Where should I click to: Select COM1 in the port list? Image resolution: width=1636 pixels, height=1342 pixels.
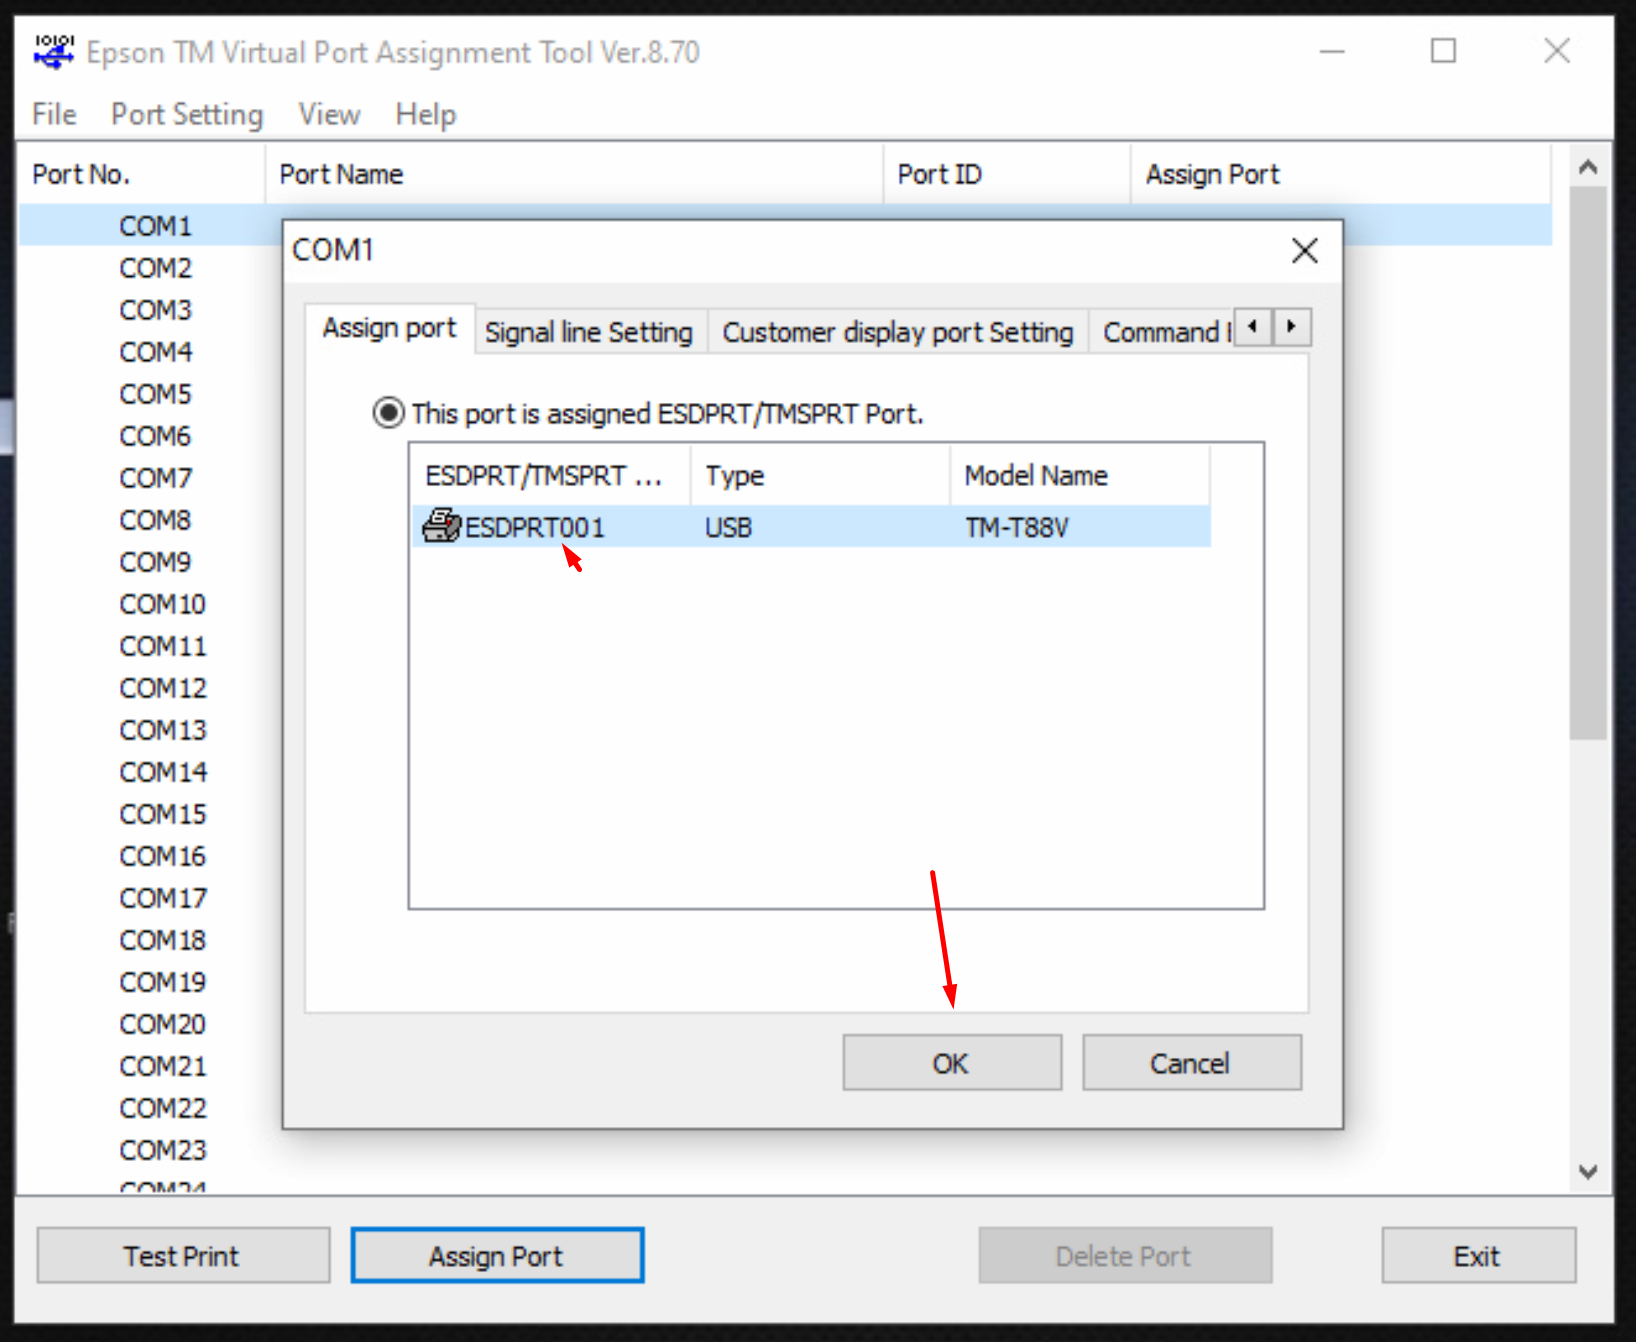tap(155, 226)
